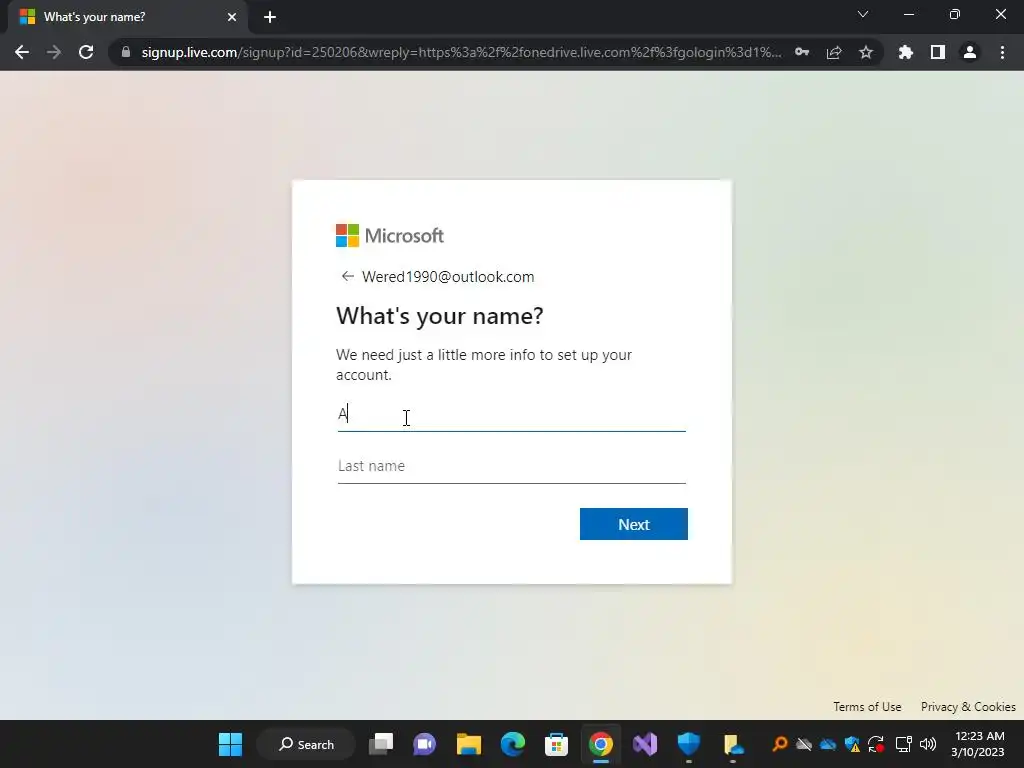Open a new browser tab
Viewport: 1024px width, 768px height.
point(270,17)
